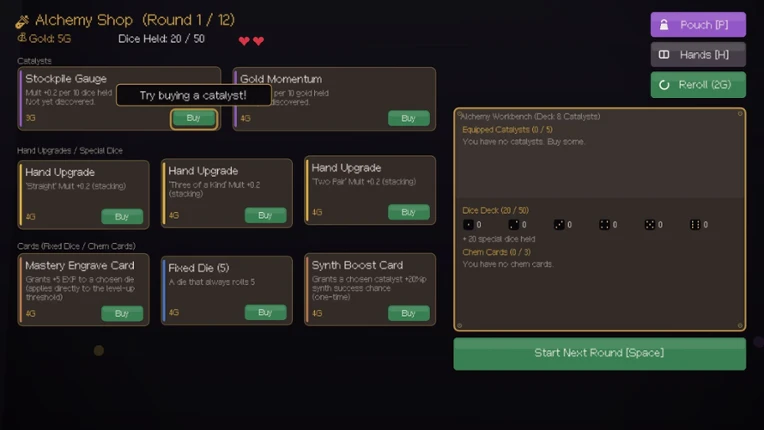Buy the Gold Momentum catalyst

[x=408, y=118]
